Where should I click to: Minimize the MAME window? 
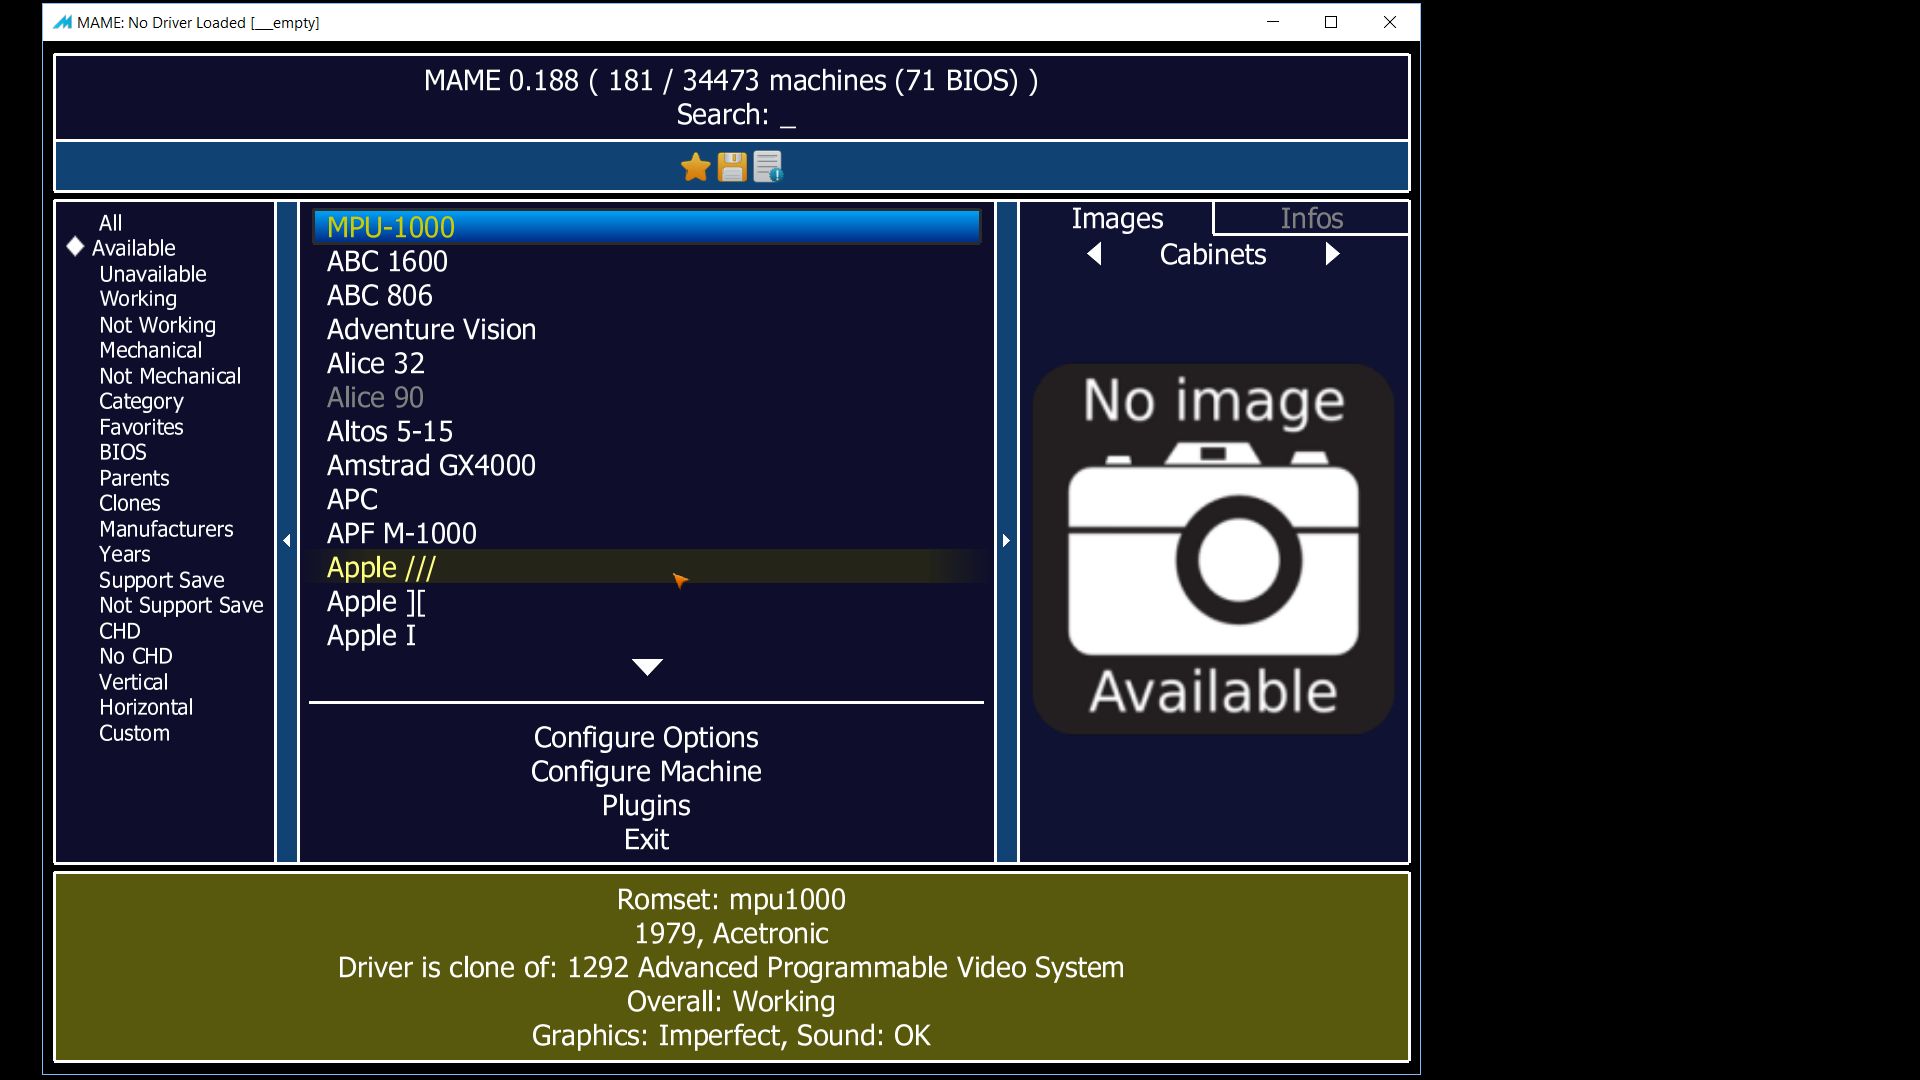[x=1273, y=22]
